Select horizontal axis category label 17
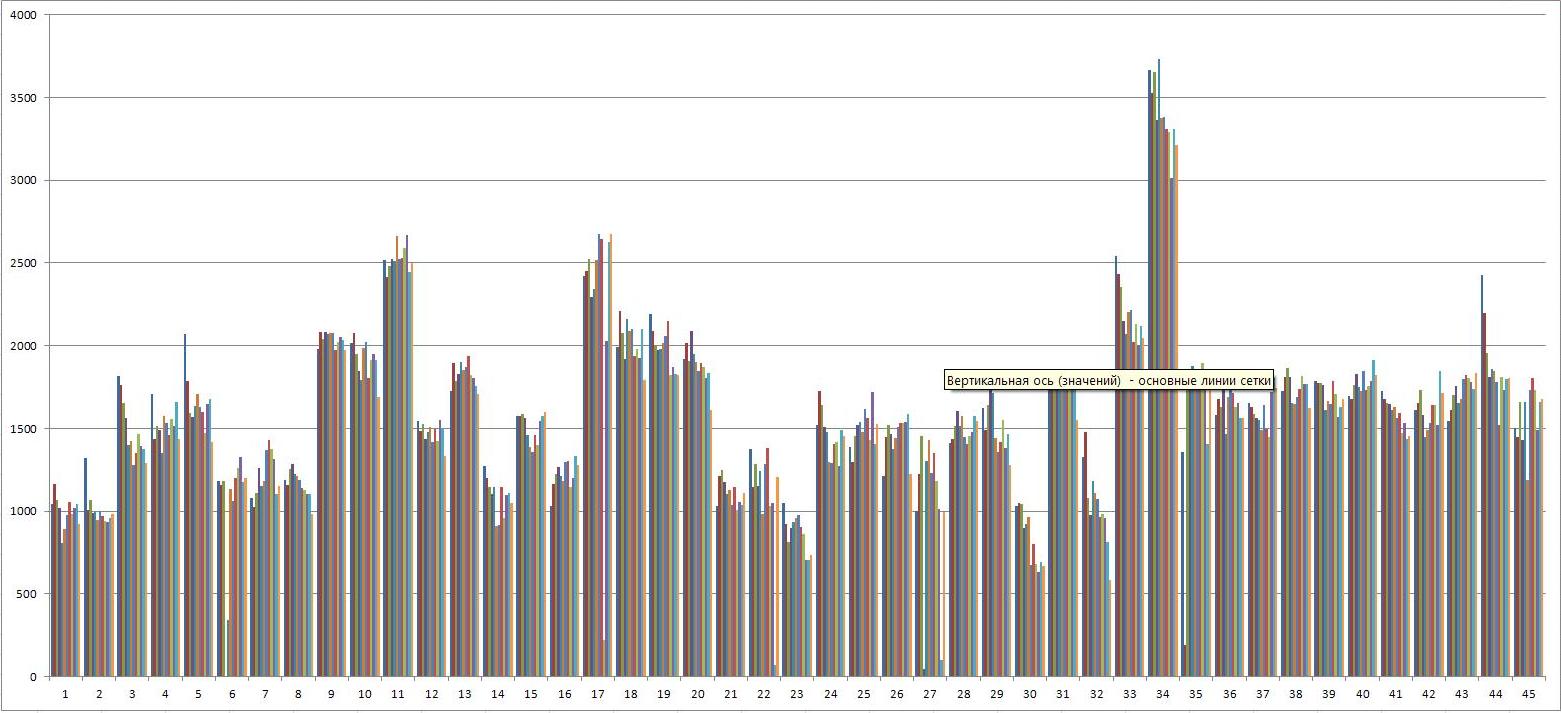This screenshot has height=713, width=1561. (597, 694)
